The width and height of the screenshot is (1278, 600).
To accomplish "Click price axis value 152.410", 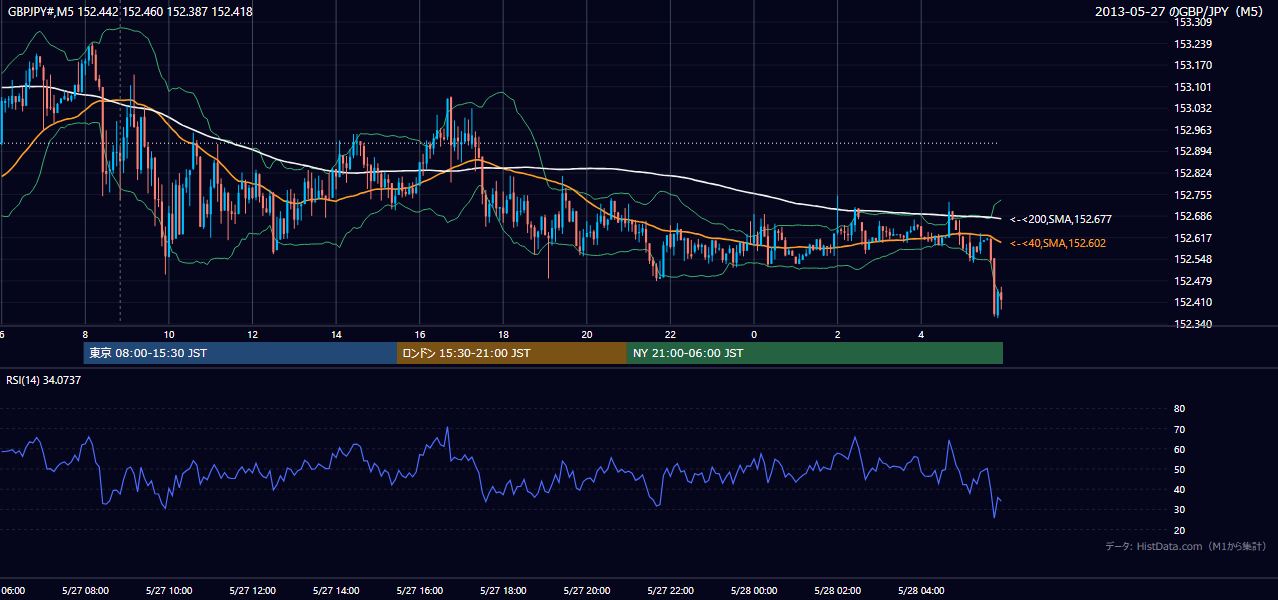I will 1193,302.
